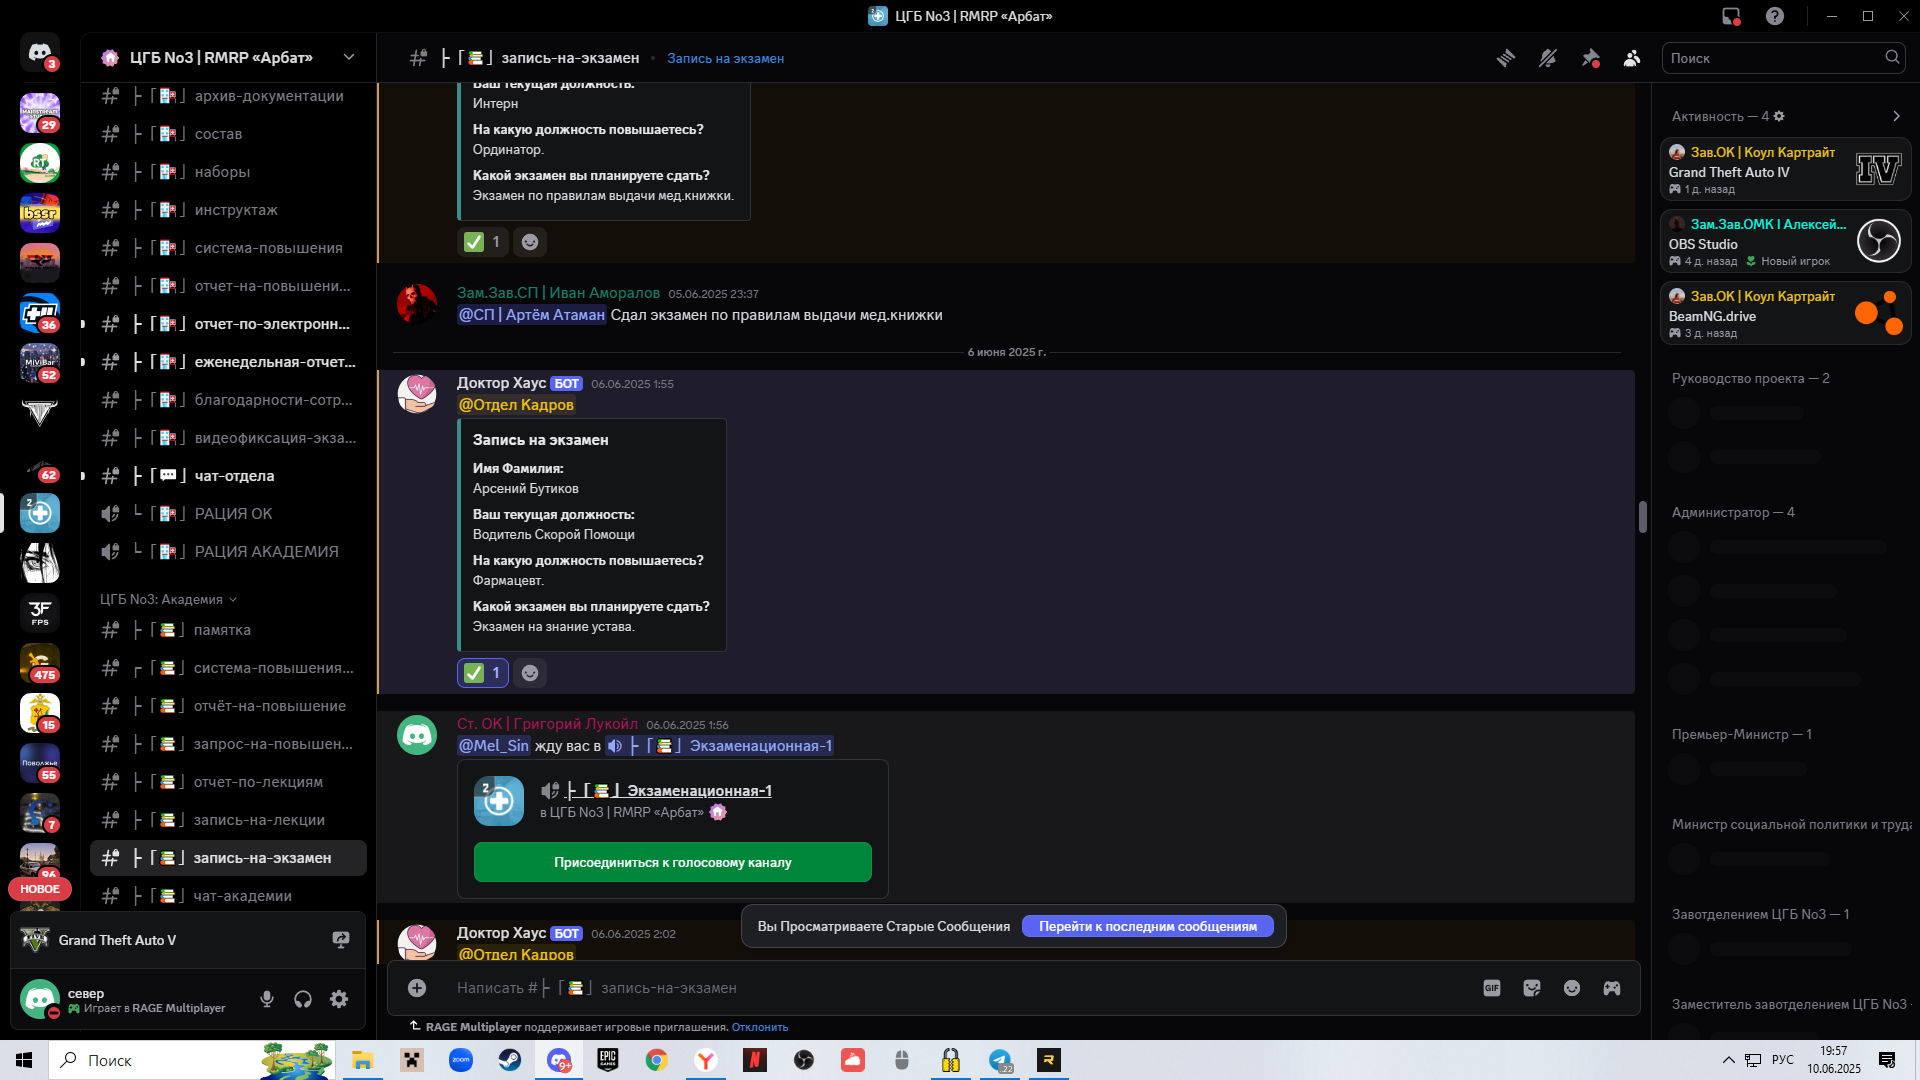This screenshot has width=1920, height=1080.
Task: Expand Активность panel arrow
Action: [x=1896, y=116]
